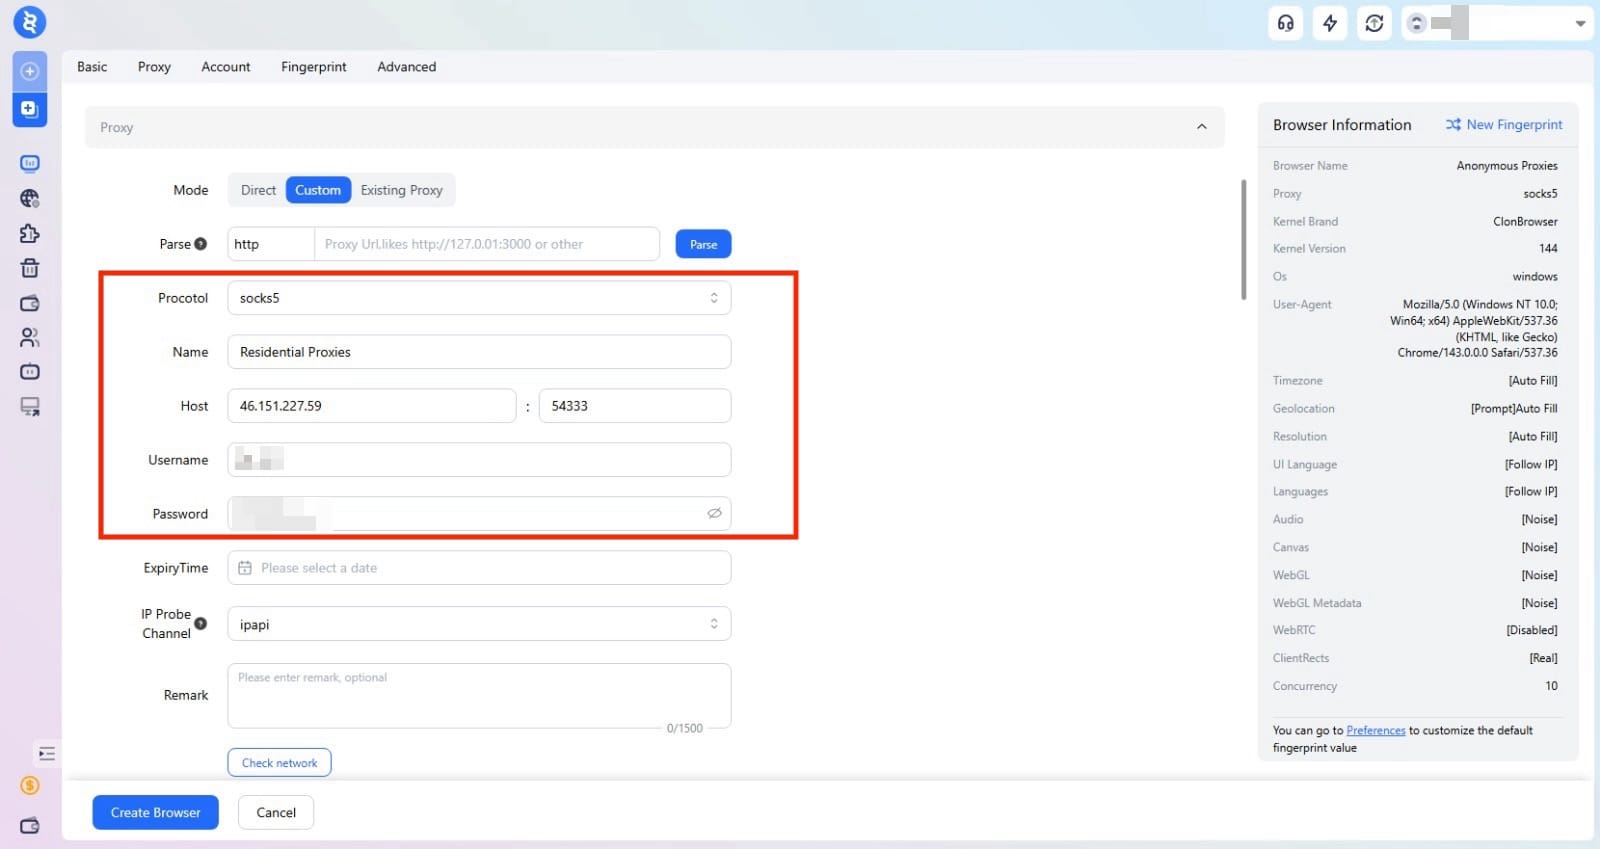Select Custom proxy mode
The width and height of the screenshot is (1600, 849).
(x=318, y=190)
